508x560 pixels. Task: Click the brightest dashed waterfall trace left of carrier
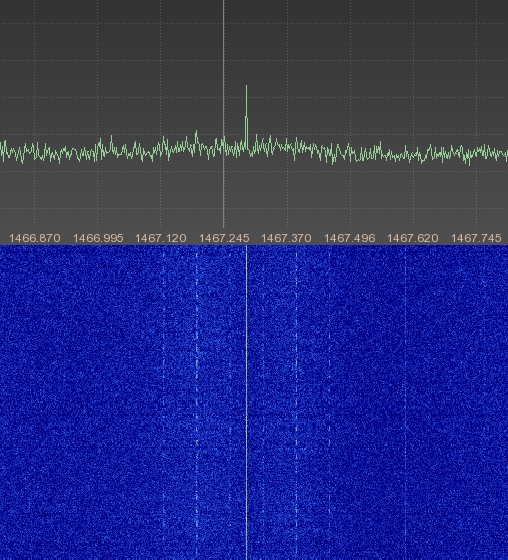pyautogui.click(x=196, y=402)
